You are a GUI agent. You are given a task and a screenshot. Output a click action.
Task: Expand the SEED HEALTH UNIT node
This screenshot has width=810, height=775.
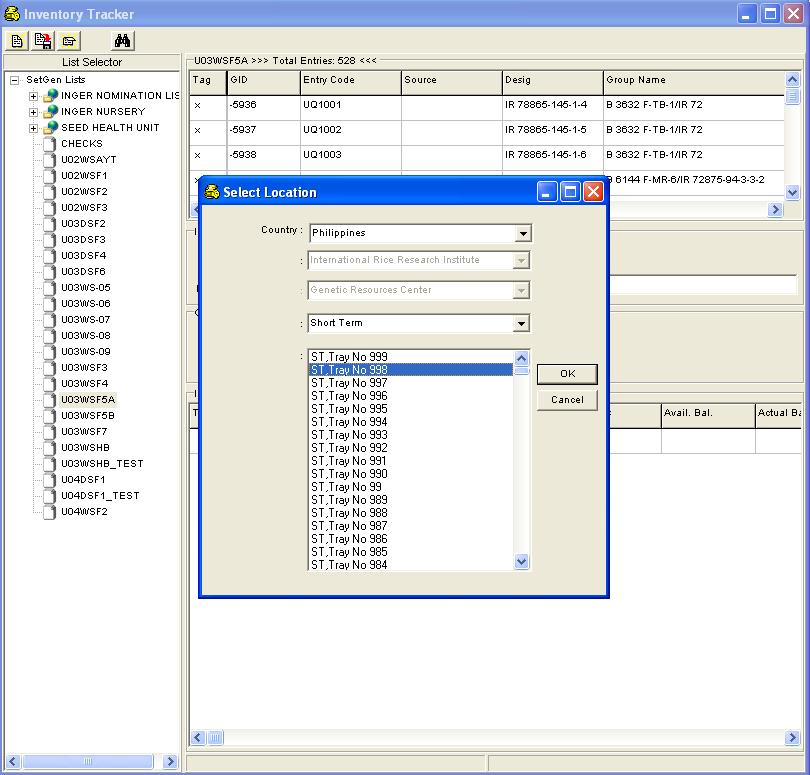pyautogui.click(x=34, y=128)
